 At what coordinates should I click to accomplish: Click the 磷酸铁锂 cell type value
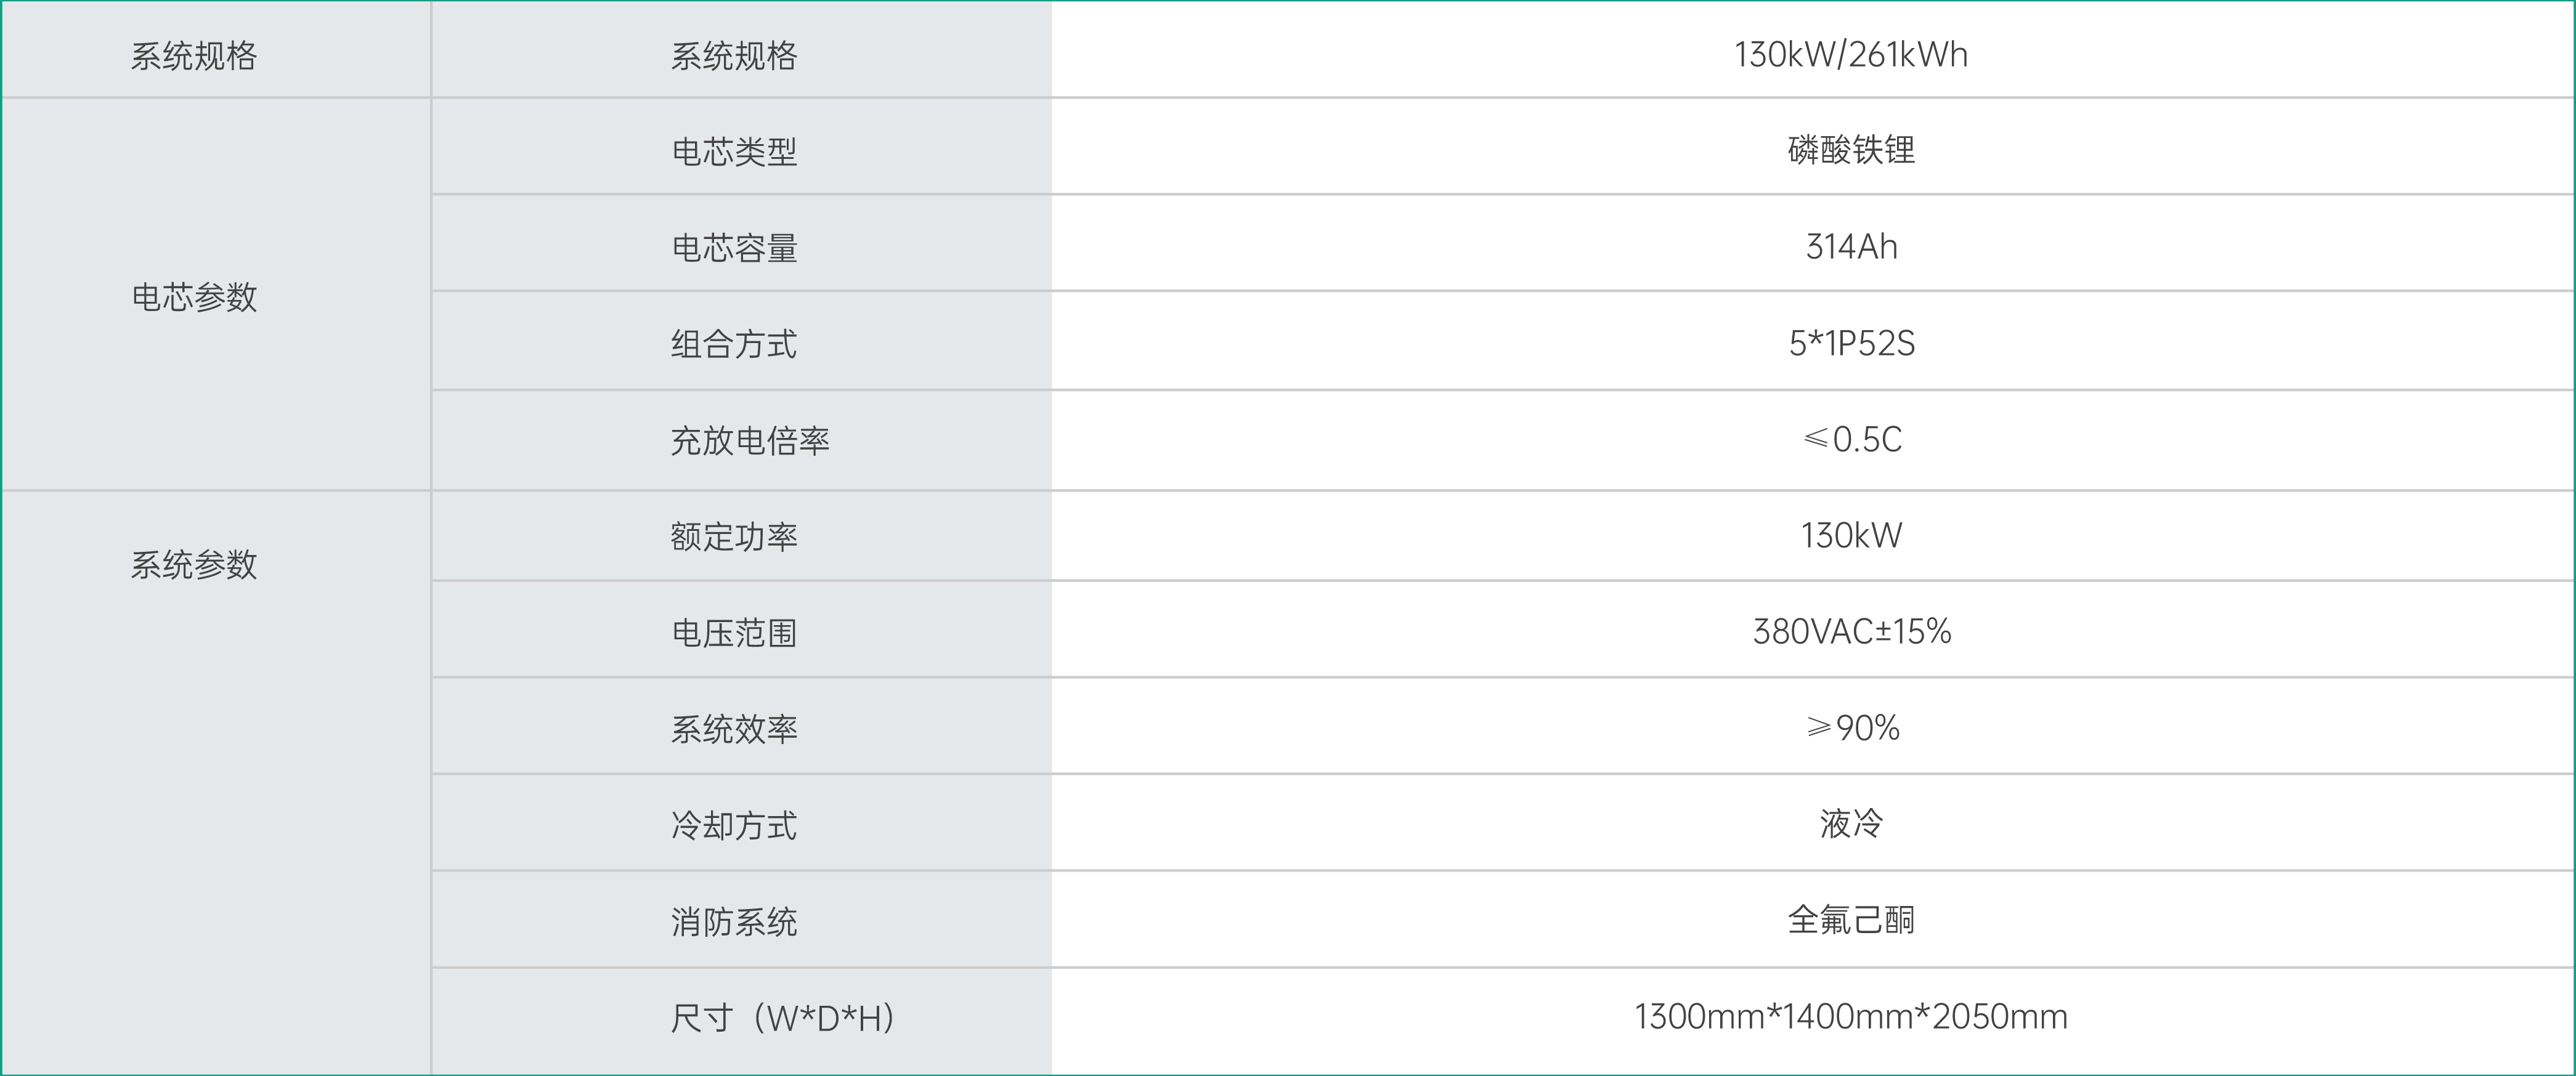[x=1851, y=150]
